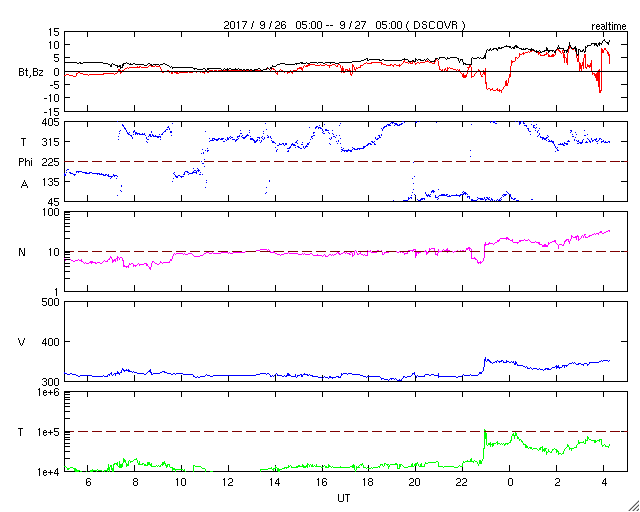Click the "100" tick on the N axis
The width and height of the screenshot is (640, 512).
tap(51, 213)
